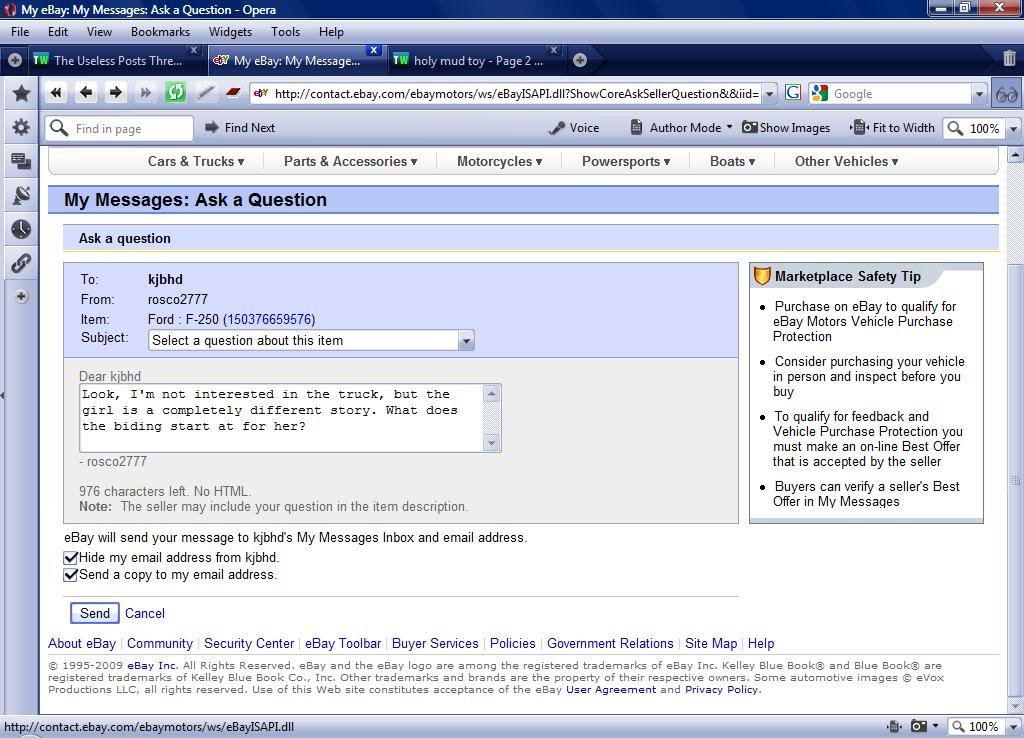Open the Links chain panel in sidebar
This screenshot has height=738, width=1024.
pyautogui.click(x=21, y=263)
